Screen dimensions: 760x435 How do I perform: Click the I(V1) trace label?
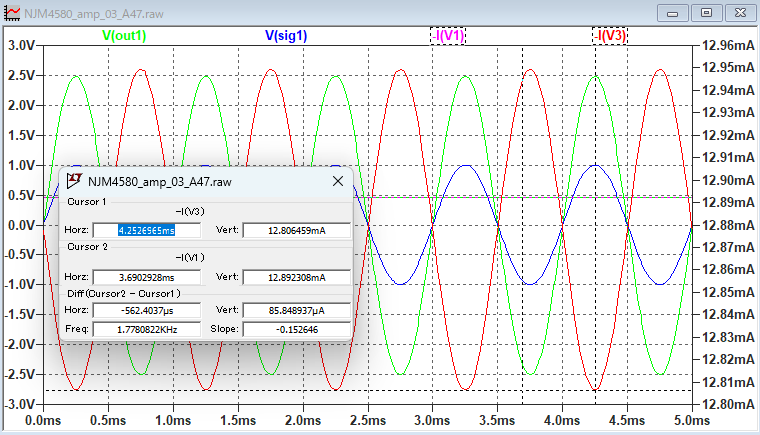[x=448, y=35]
